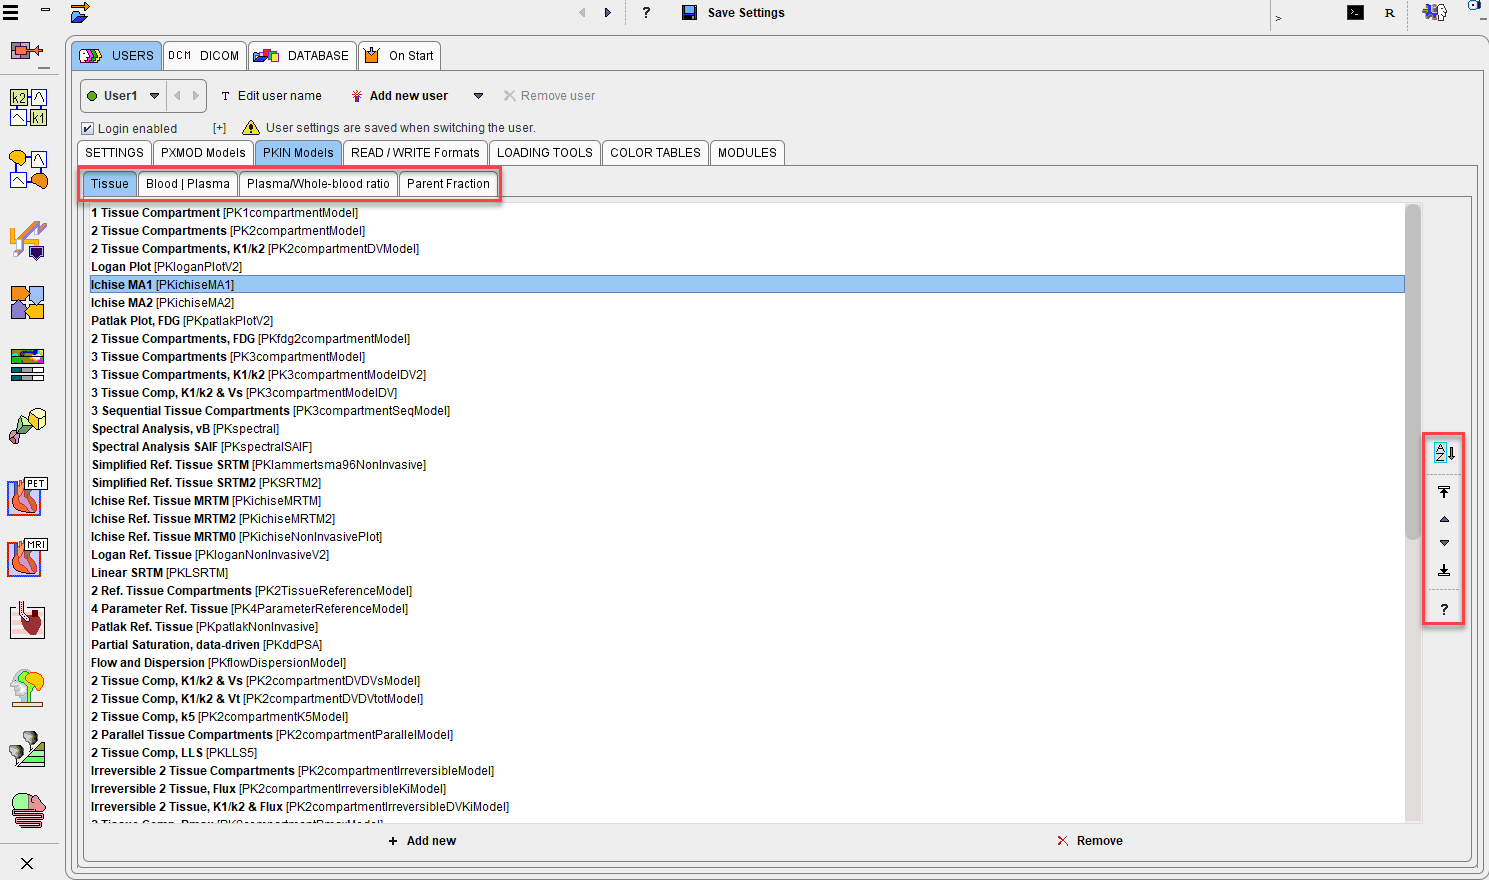Select the 2 Tissue Comp, LLS row

click(747, 753)
